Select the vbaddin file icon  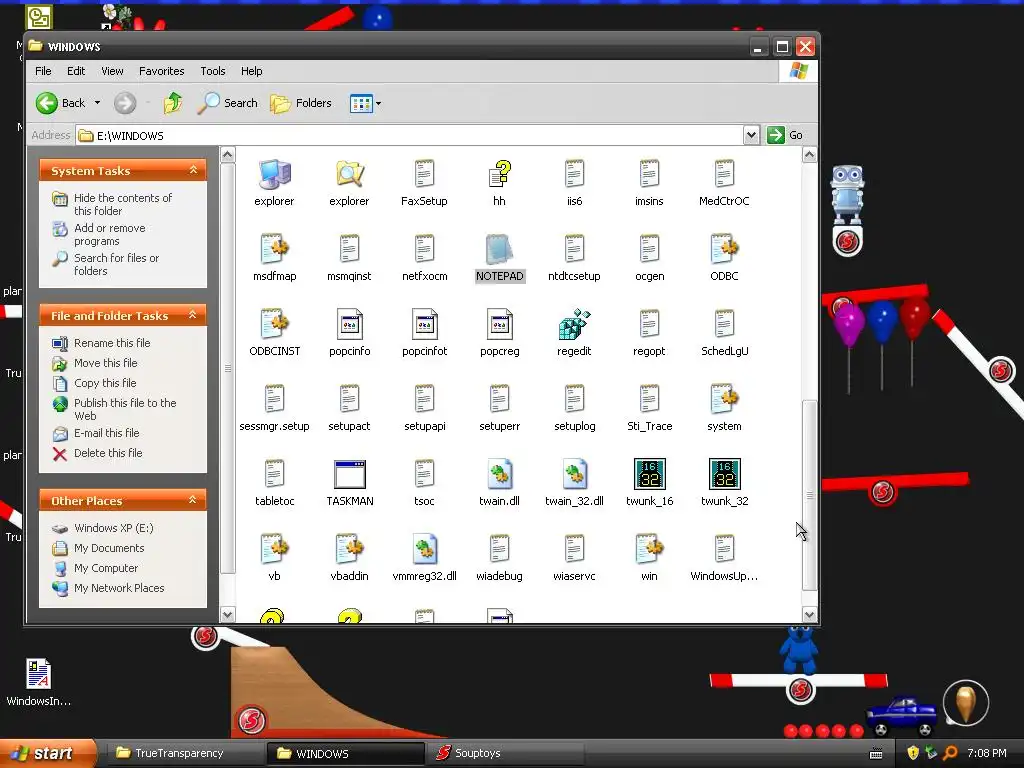349,549
